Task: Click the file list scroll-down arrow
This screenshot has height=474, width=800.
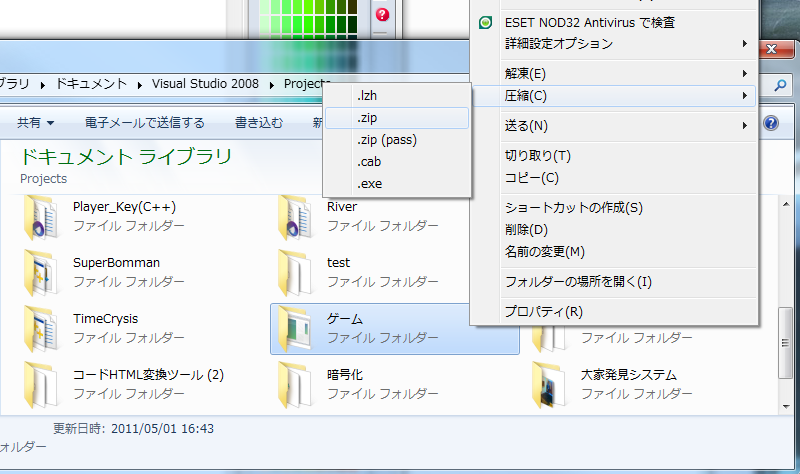Action: [x=786, y=407]
